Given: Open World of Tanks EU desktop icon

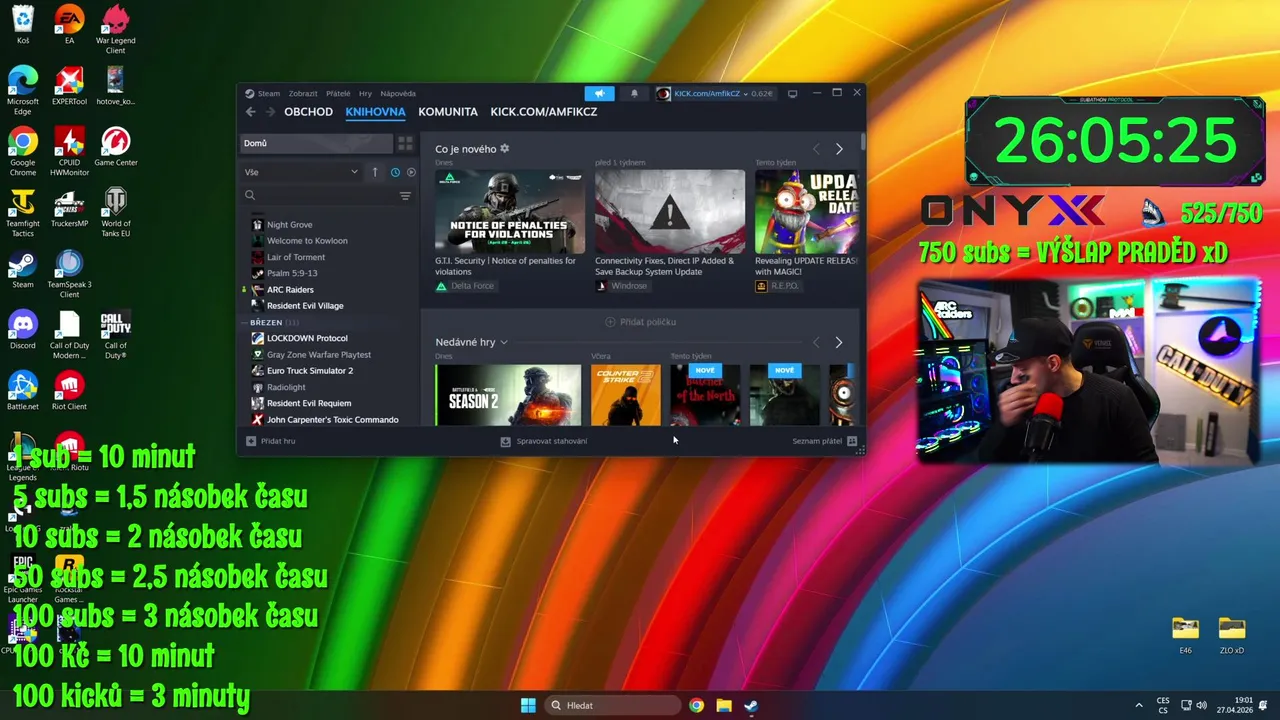Looking at the screenshot, I should coord(116,213).
